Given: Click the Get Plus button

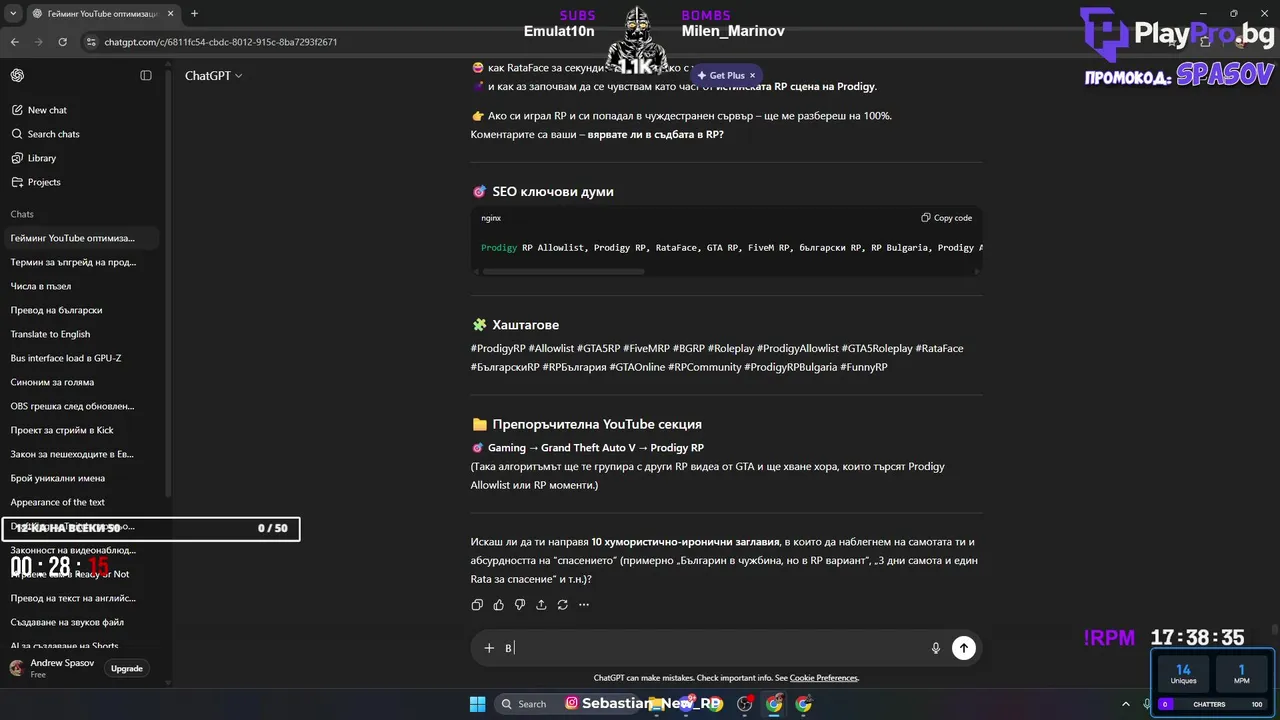Looking at the screenshot, I should click(x=721, y=75).
